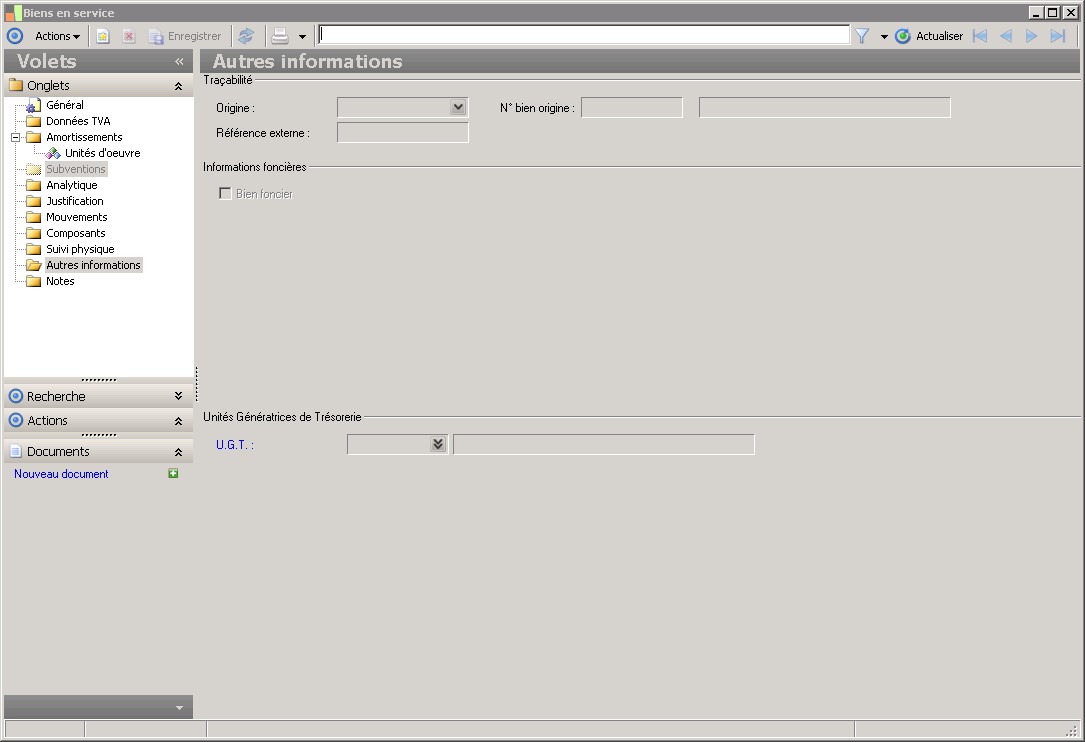1085x742 pixels.
Task: Select the Subventions tree item
Action: click(75, 169)
